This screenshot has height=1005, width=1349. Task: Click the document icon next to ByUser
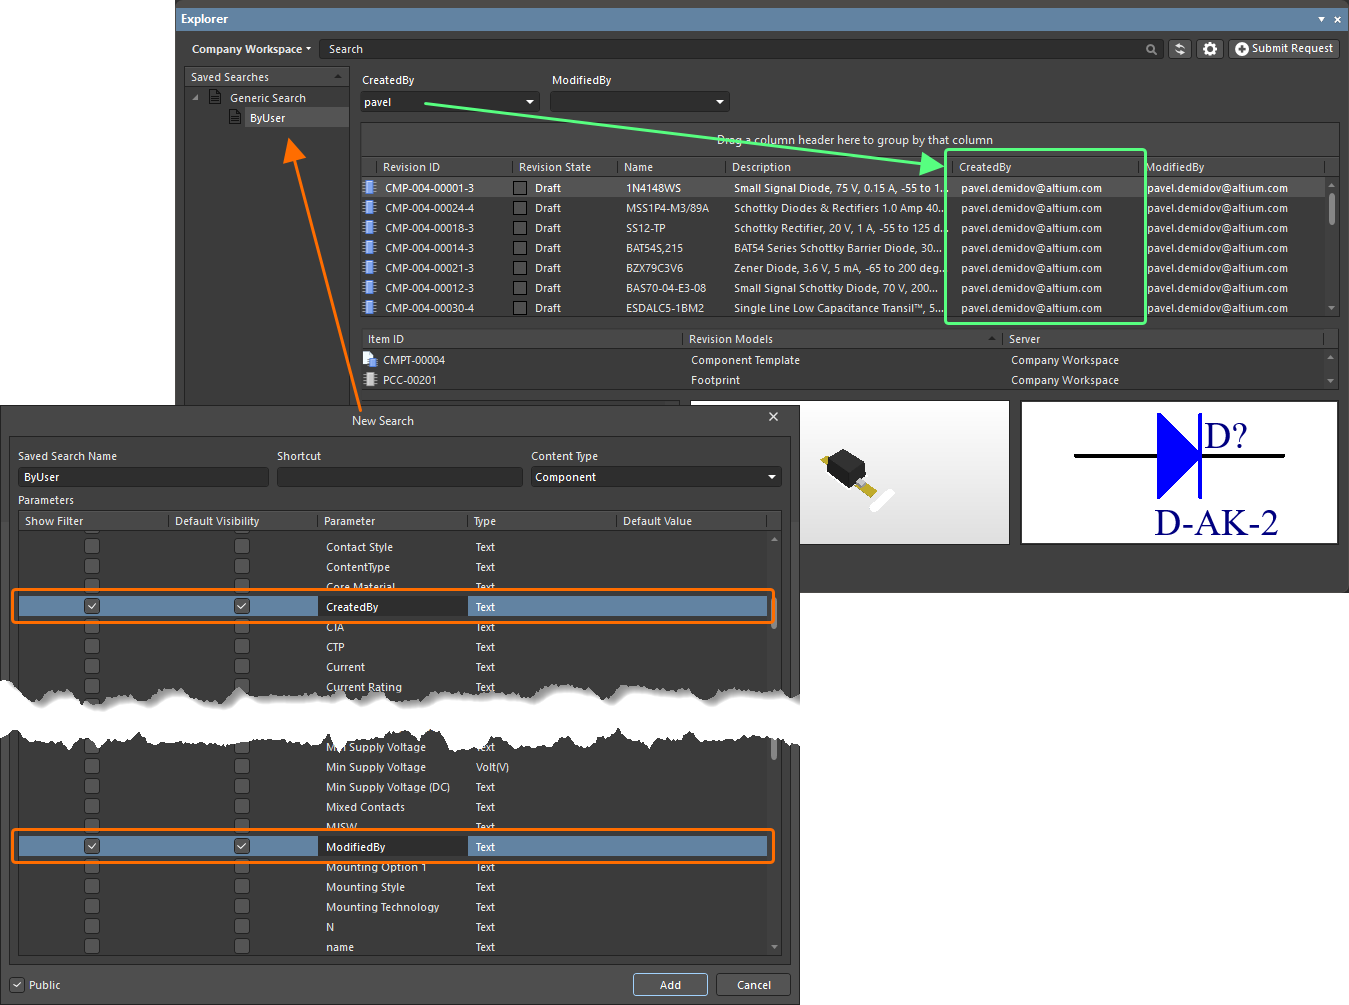[235, 118]
